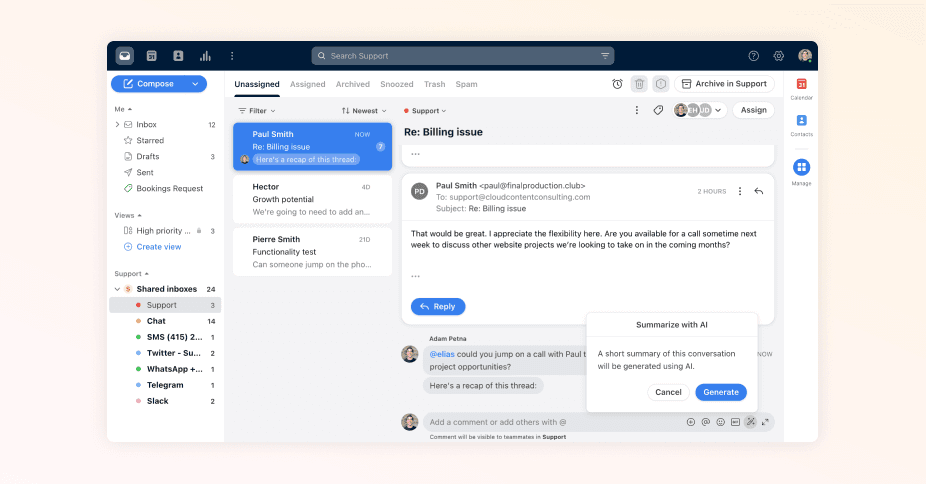Switch to the Snoozed tab
926x484 pixels.
pyautogui.click(x=397, y=84)
